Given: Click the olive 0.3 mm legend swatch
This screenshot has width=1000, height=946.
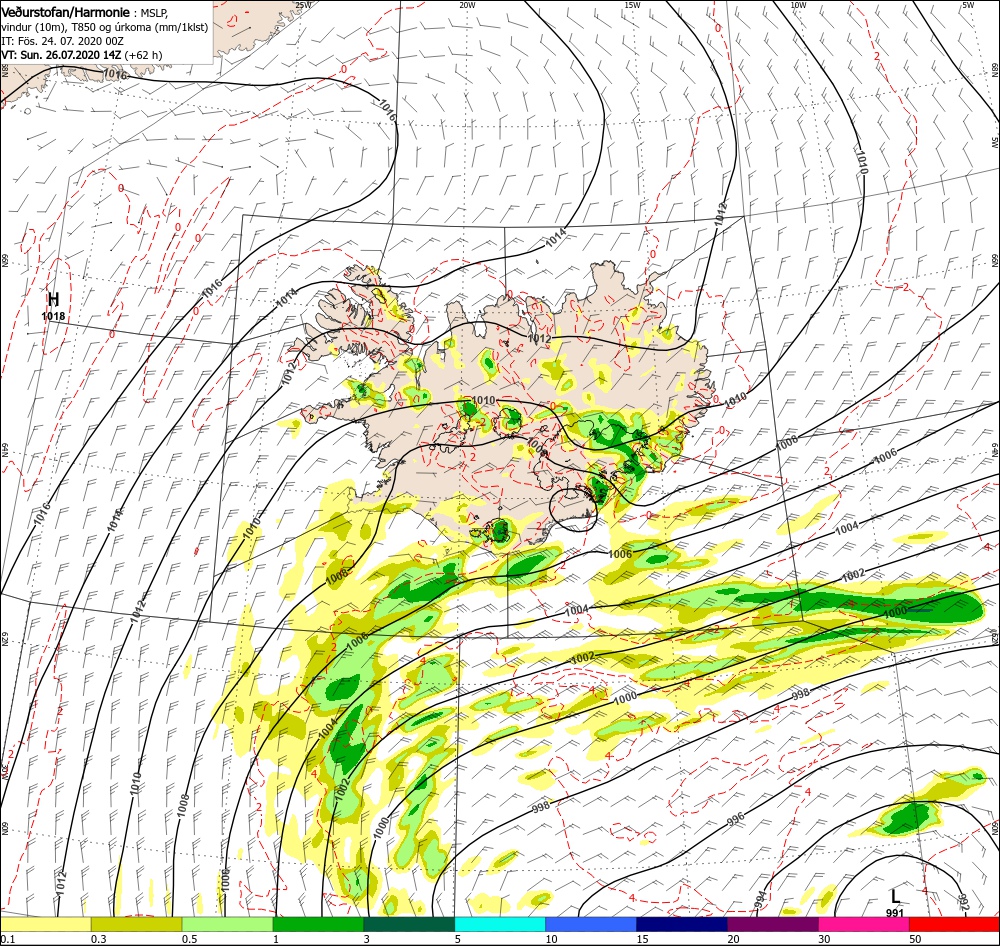Looking at the screenshot, I should (136, 924).
